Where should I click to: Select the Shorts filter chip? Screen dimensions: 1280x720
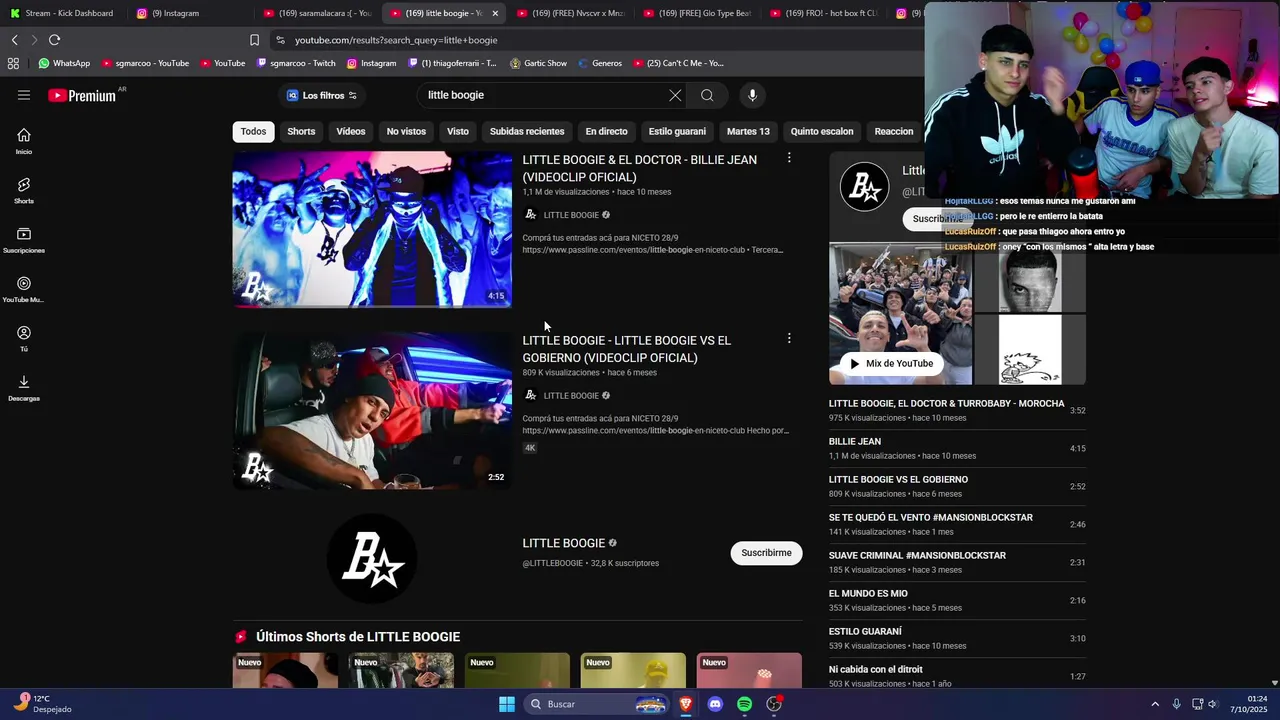pos(301,131)
